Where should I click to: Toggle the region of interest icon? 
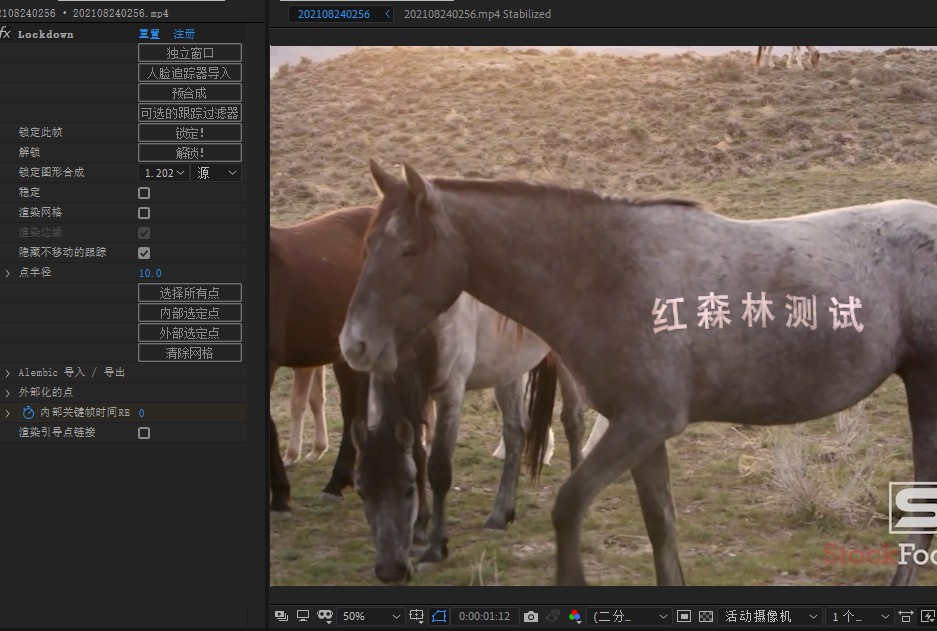439,616
